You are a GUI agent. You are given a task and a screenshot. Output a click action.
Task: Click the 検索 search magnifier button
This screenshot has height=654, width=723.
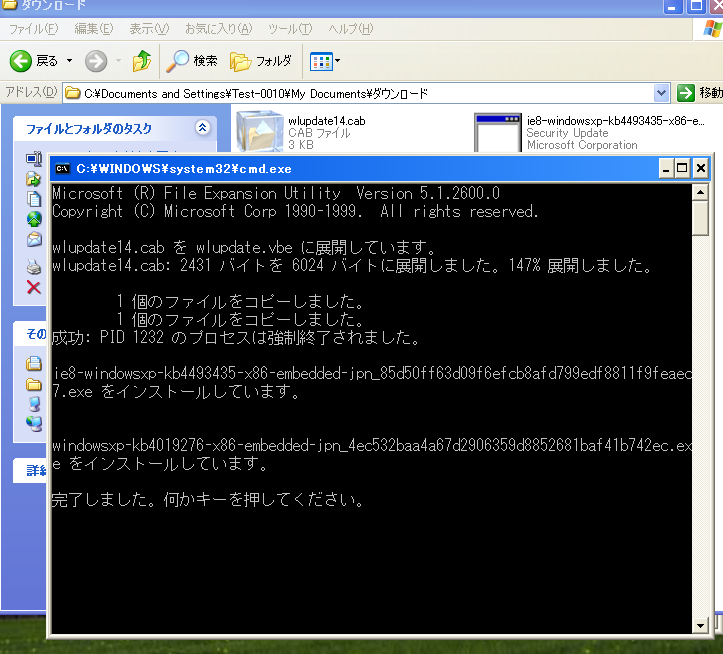[x=192, y=61]
